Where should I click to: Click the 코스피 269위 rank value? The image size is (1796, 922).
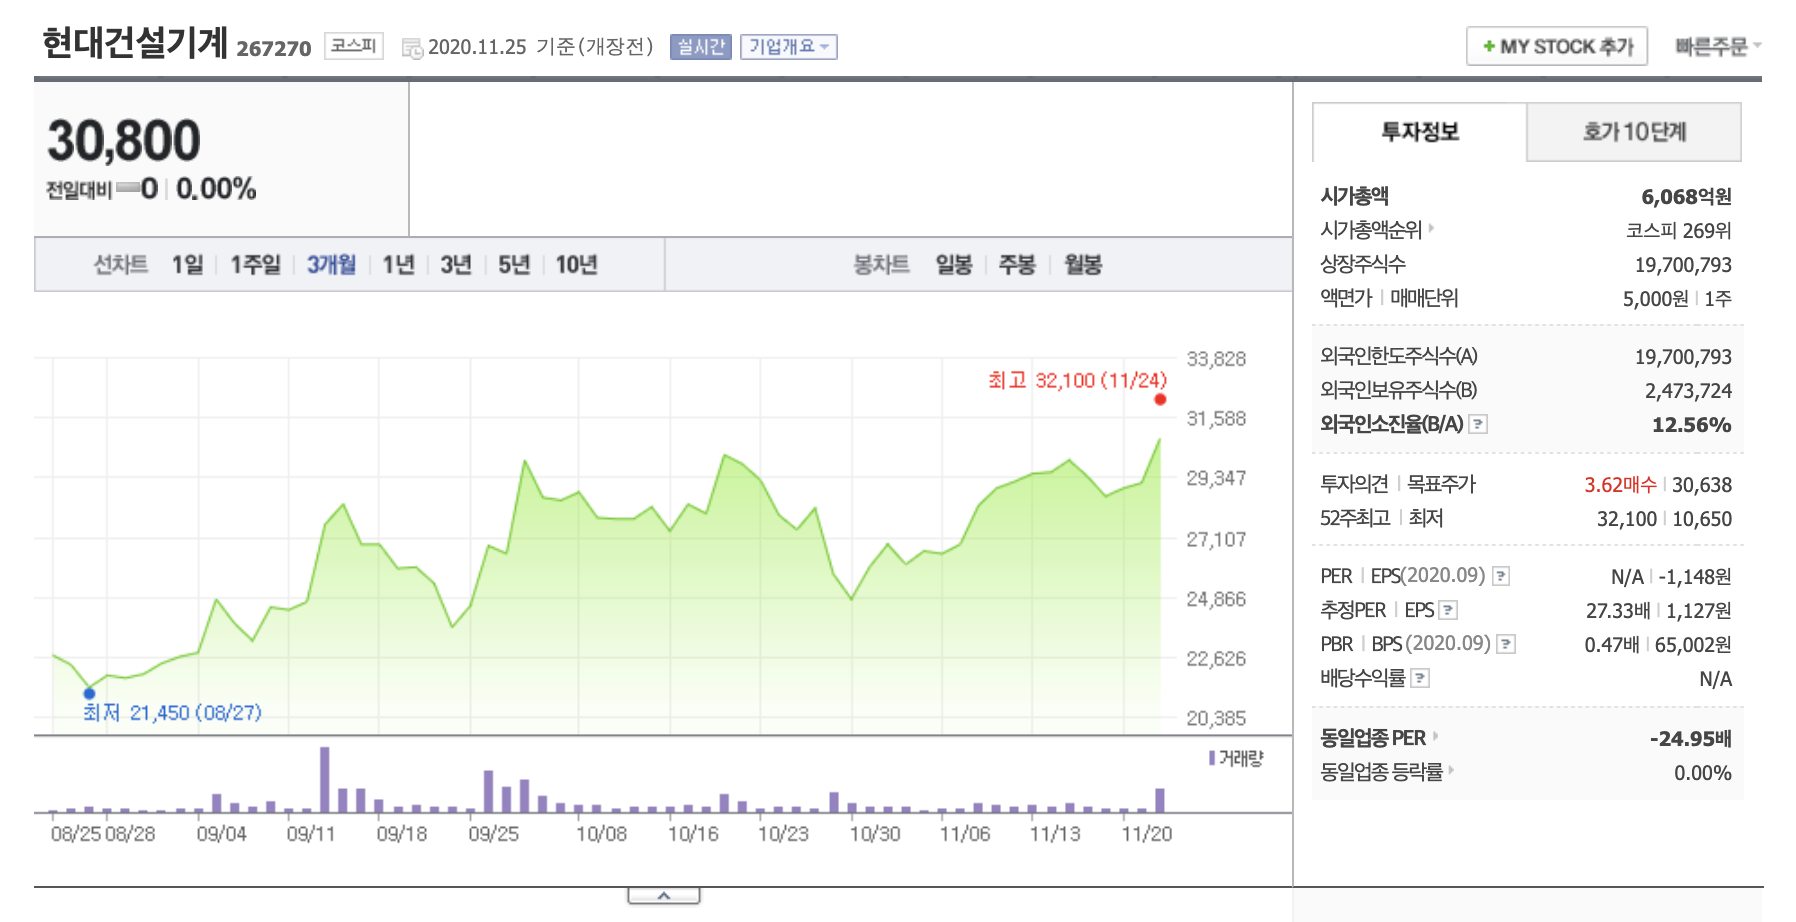click(1678, 231)
